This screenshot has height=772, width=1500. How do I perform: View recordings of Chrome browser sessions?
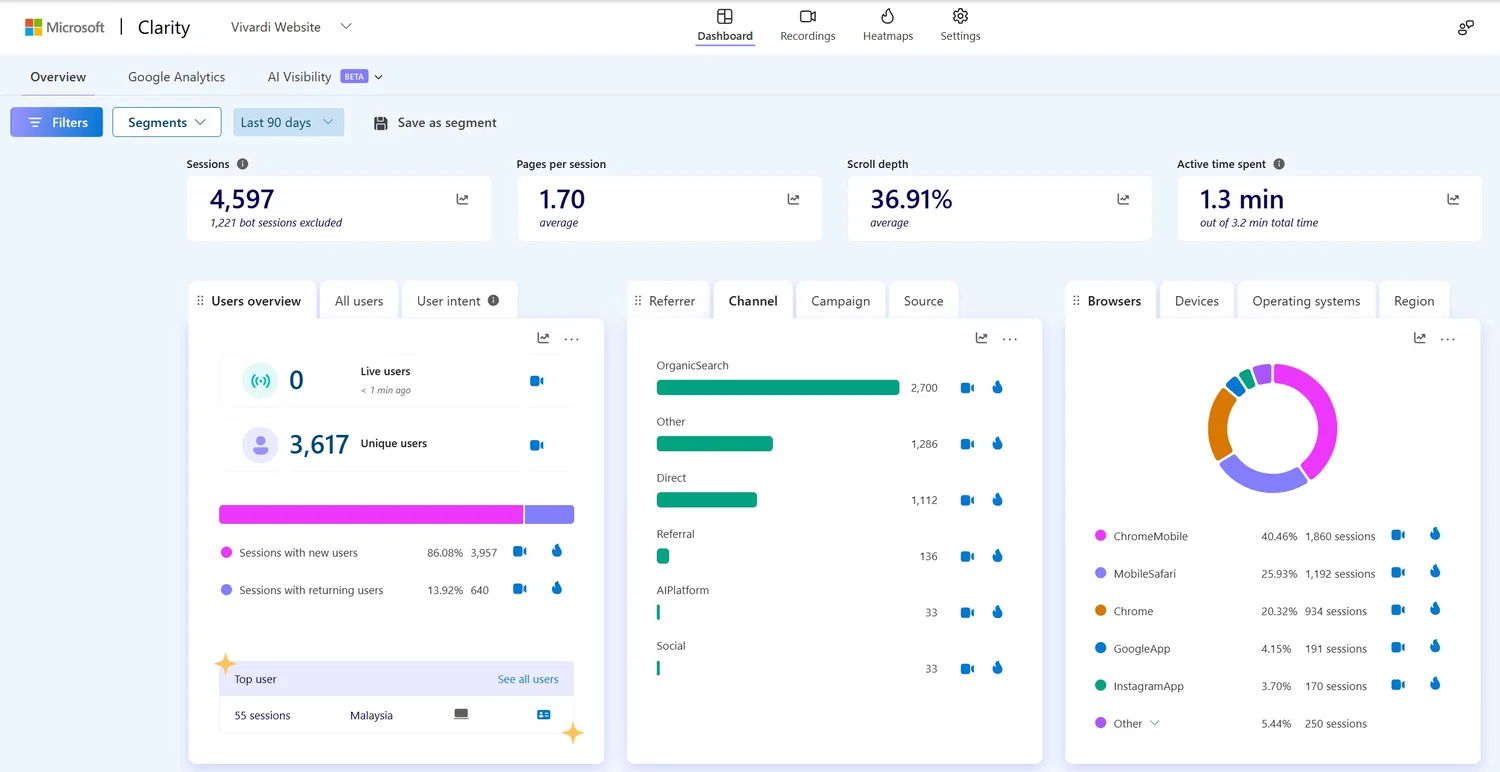1398,610
